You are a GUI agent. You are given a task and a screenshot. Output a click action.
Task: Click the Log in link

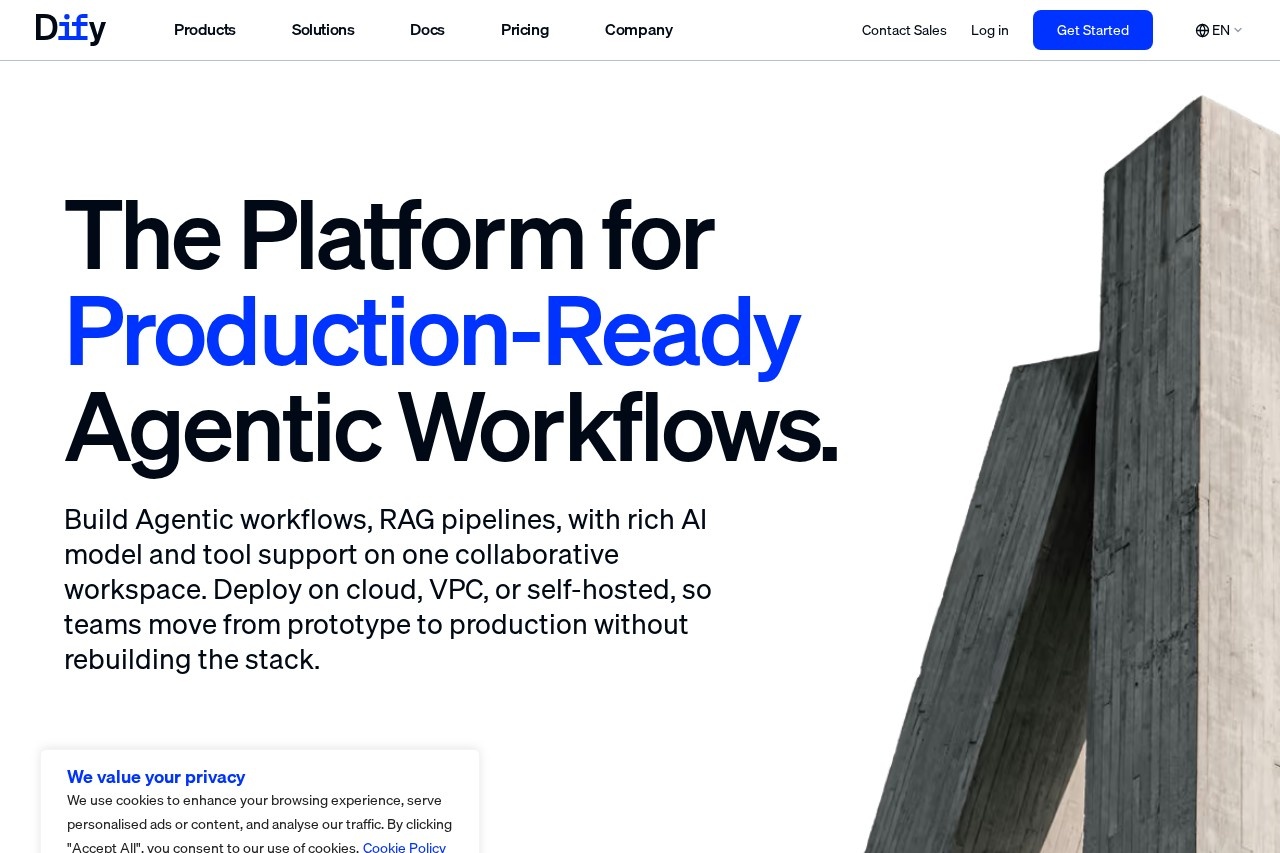tap(990, 30)
